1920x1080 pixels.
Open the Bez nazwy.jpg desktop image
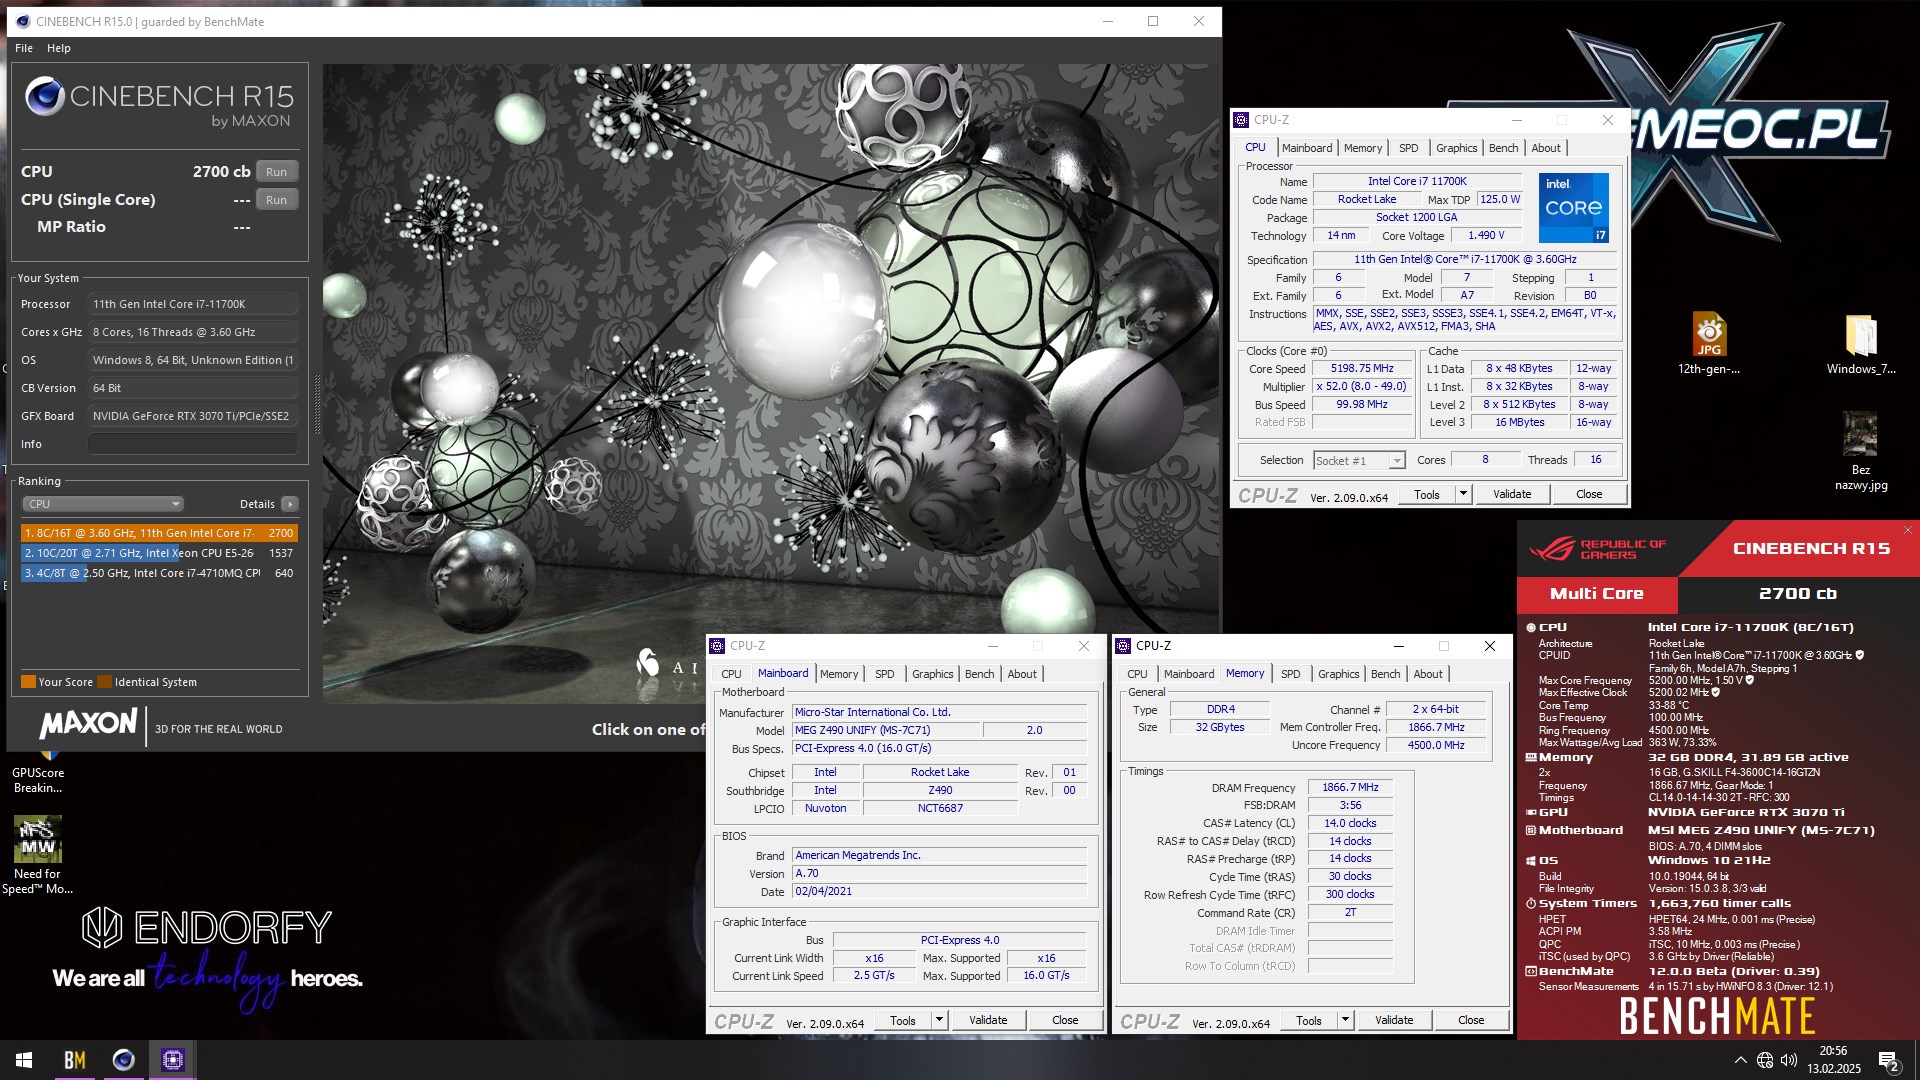tap(1861, 450)
